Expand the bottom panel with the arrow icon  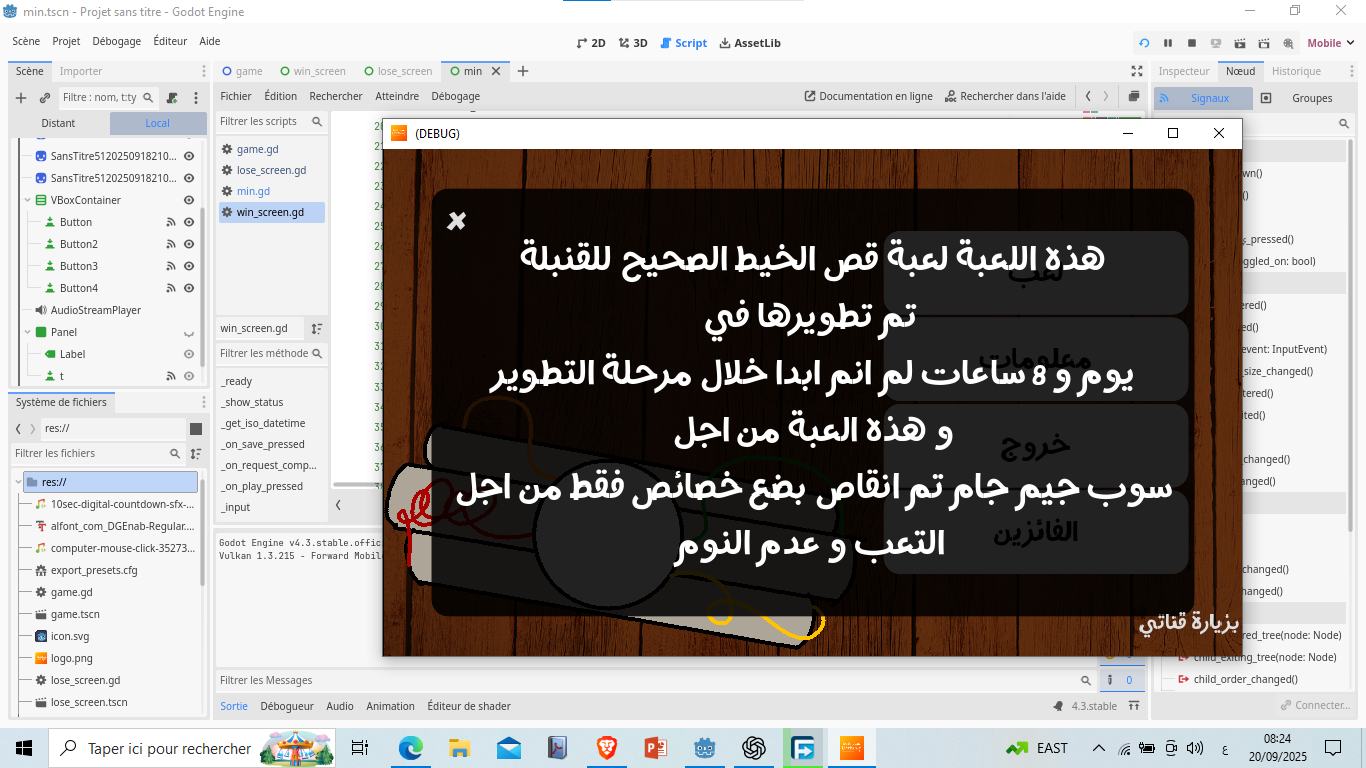click(1134, 706)
